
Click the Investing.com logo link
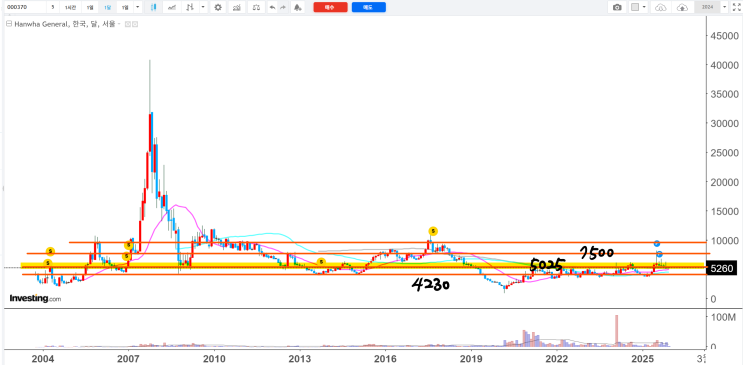pos(36,299)
